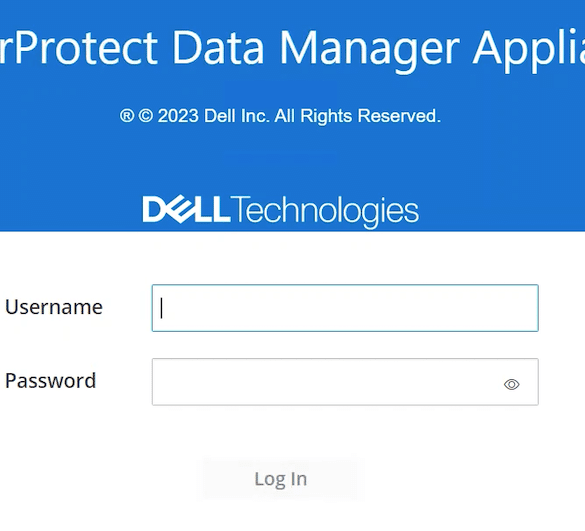
Task: Click the word "Manager" in the title
Action: [370, 51]
